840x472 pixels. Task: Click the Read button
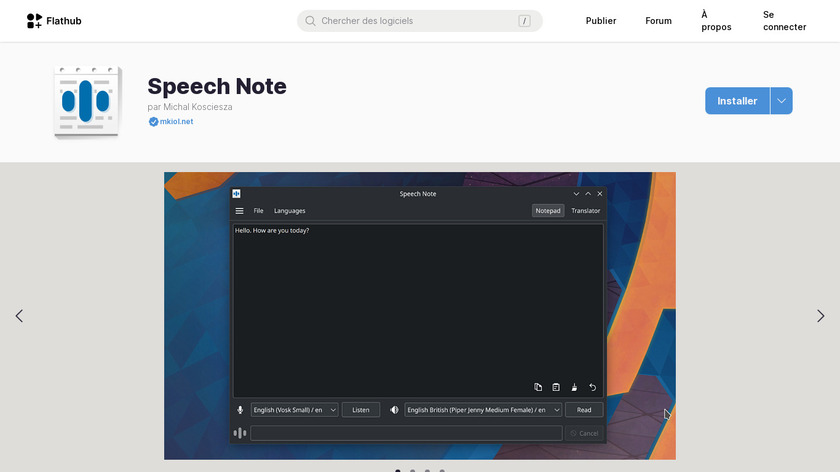coord(584,410)
